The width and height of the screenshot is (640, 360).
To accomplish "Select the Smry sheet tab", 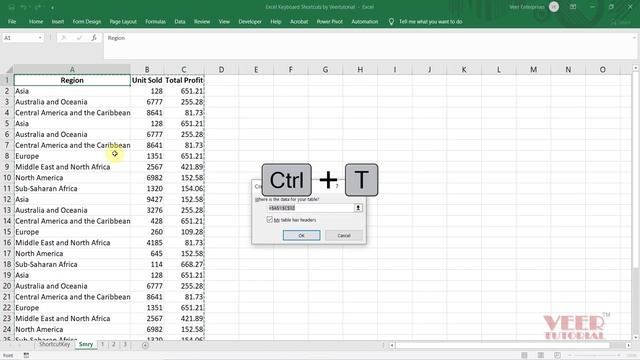I will coord(86,344).
